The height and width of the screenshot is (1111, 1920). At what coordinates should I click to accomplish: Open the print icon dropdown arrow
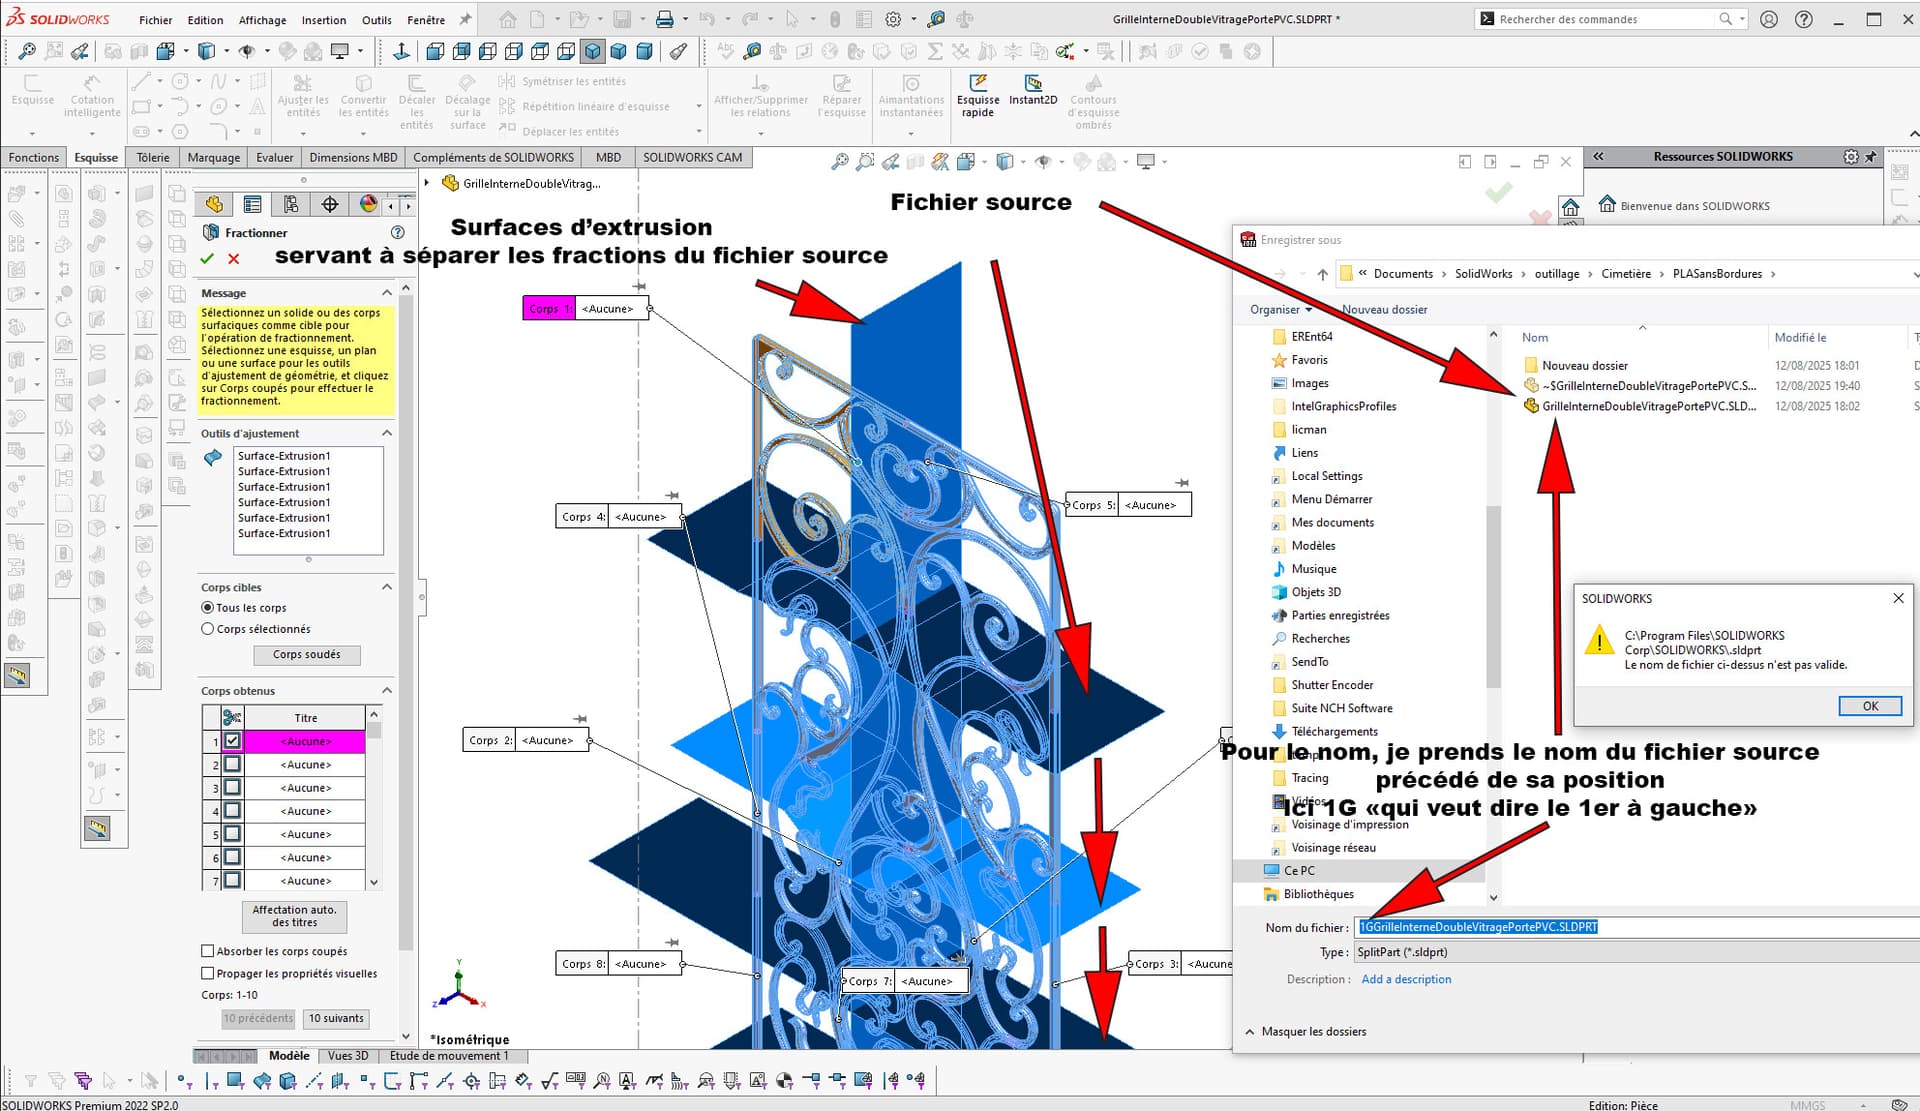coord(685,19)
